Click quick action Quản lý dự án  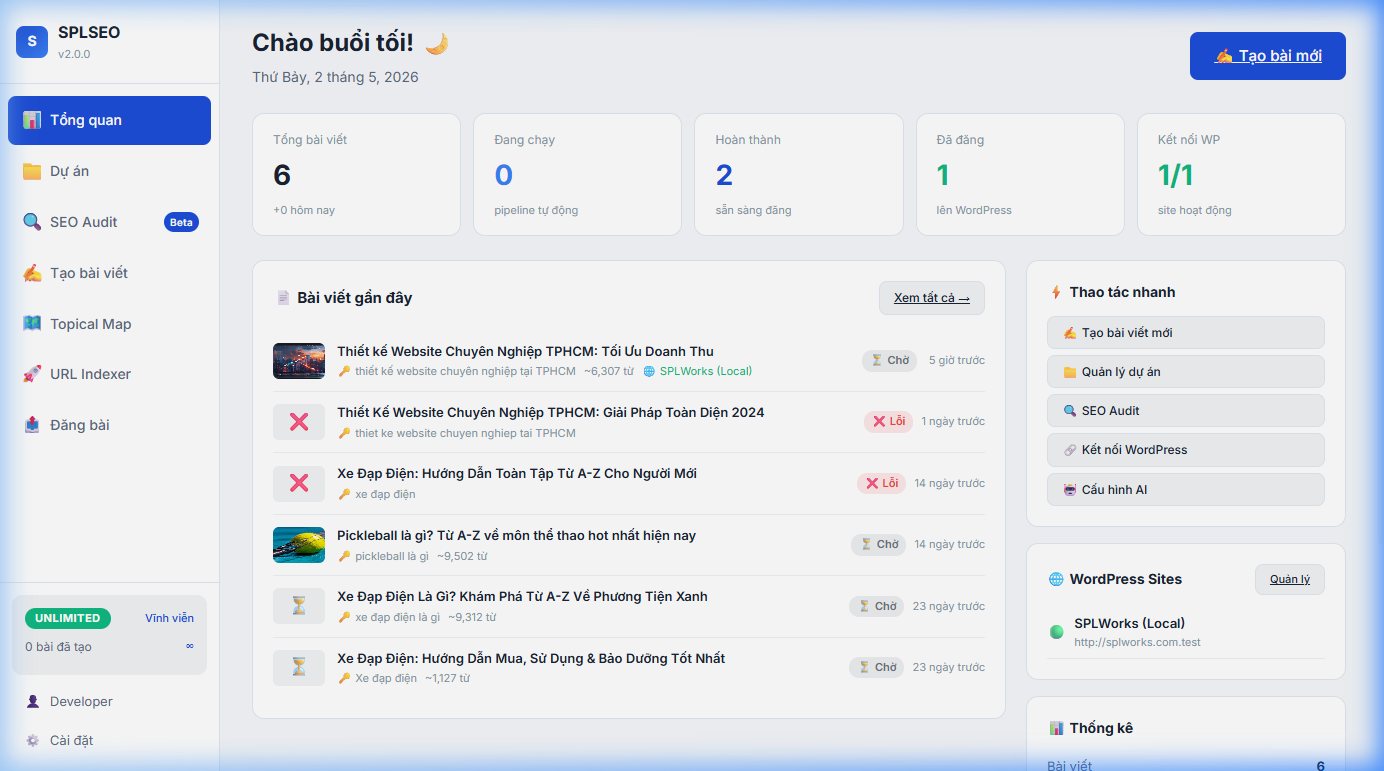click(x=1185, y=371)
